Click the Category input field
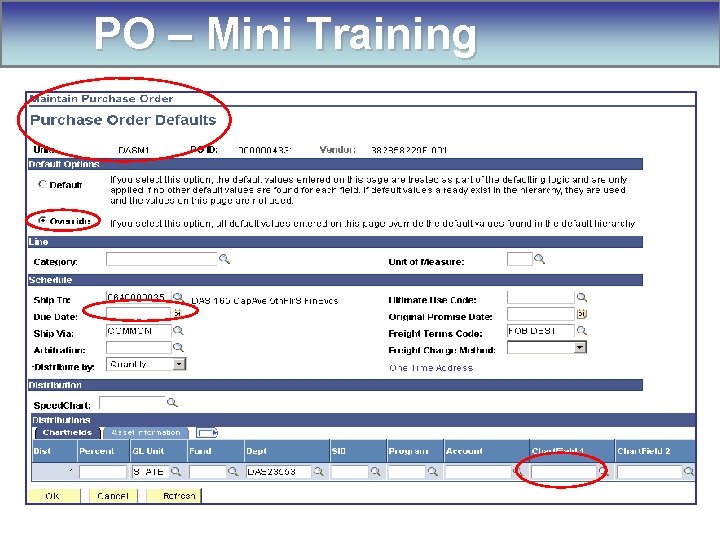The height and width of the screenshot is (540, 720). click(x=162, y=259)
